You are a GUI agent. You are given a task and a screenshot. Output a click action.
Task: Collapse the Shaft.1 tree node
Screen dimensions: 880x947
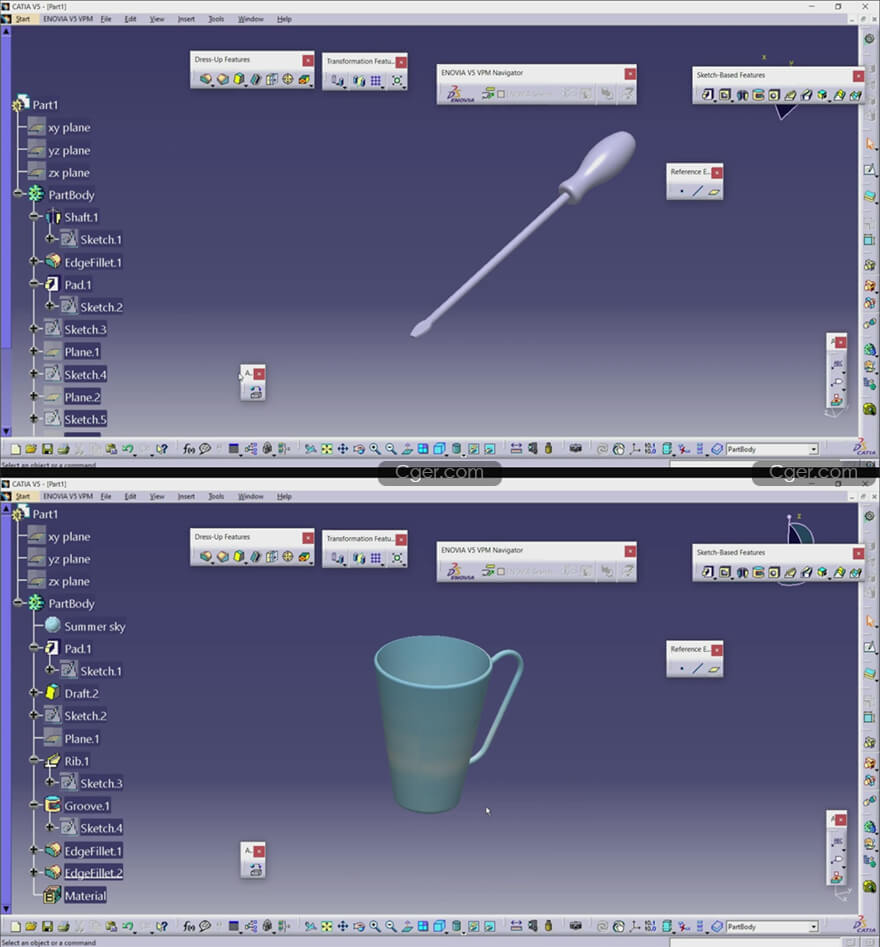(x=34, y=217)
